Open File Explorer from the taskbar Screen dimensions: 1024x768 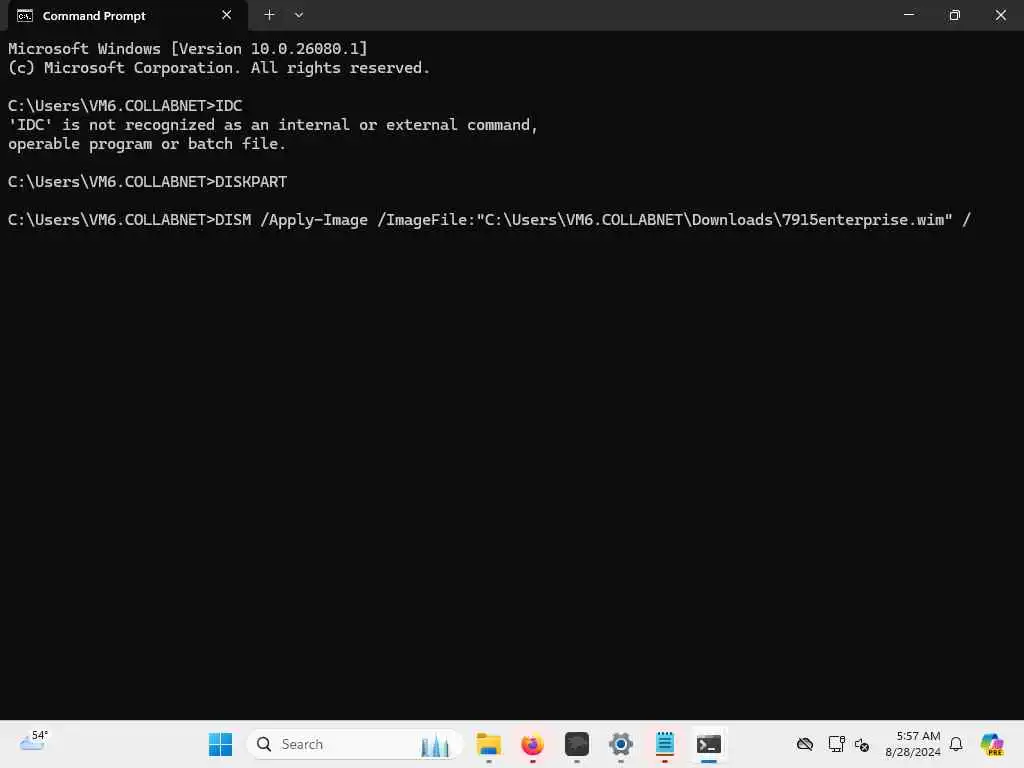pyautogui.click(x=488, y=744)
